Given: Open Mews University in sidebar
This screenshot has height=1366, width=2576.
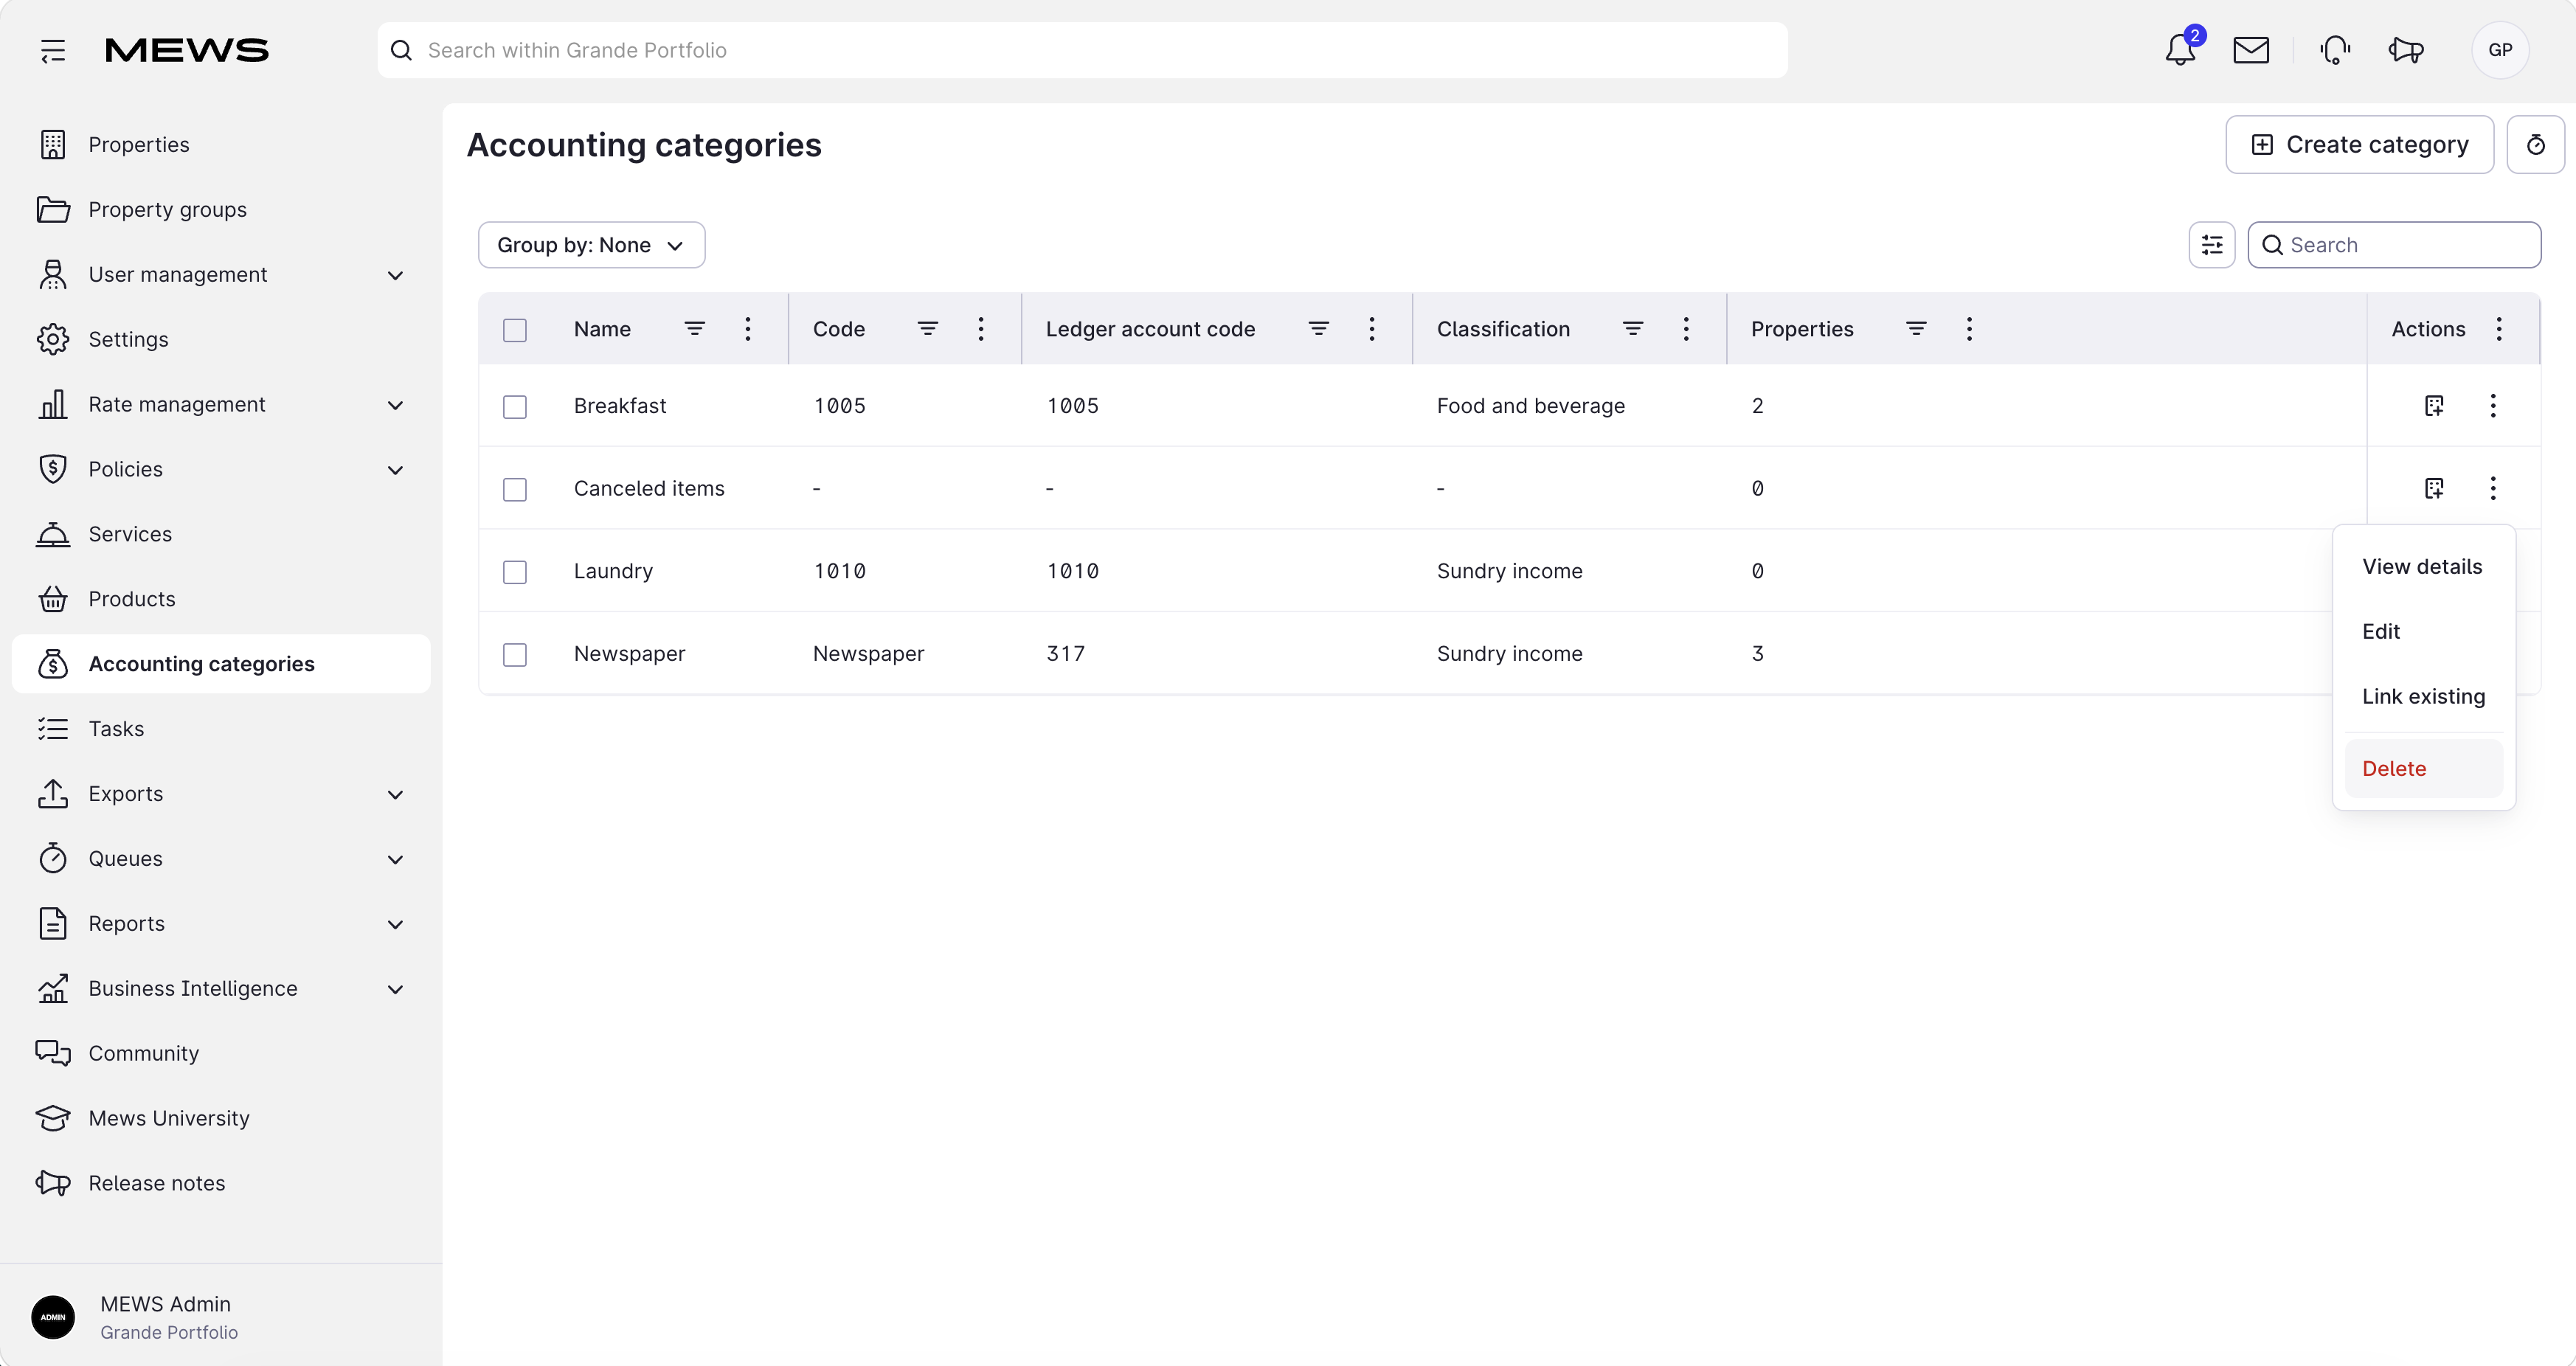Looking at the screenshot, I should pos(221,1119).
